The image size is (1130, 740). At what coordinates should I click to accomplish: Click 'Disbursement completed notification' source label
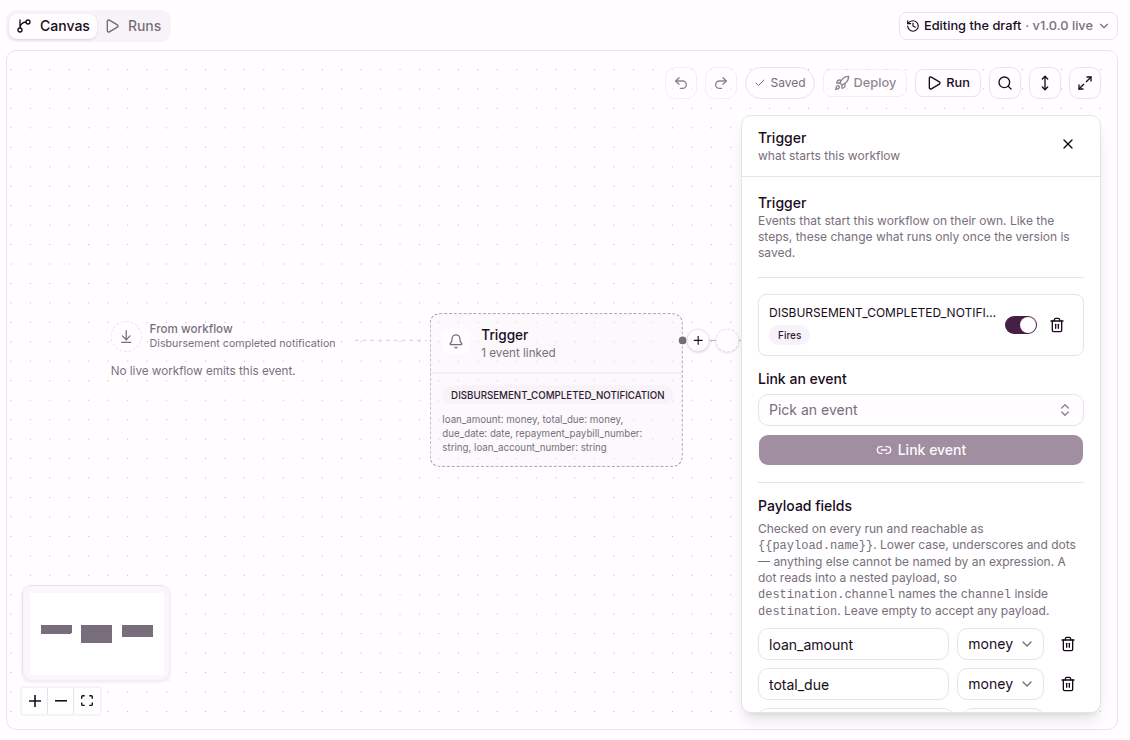pos(242,343)
